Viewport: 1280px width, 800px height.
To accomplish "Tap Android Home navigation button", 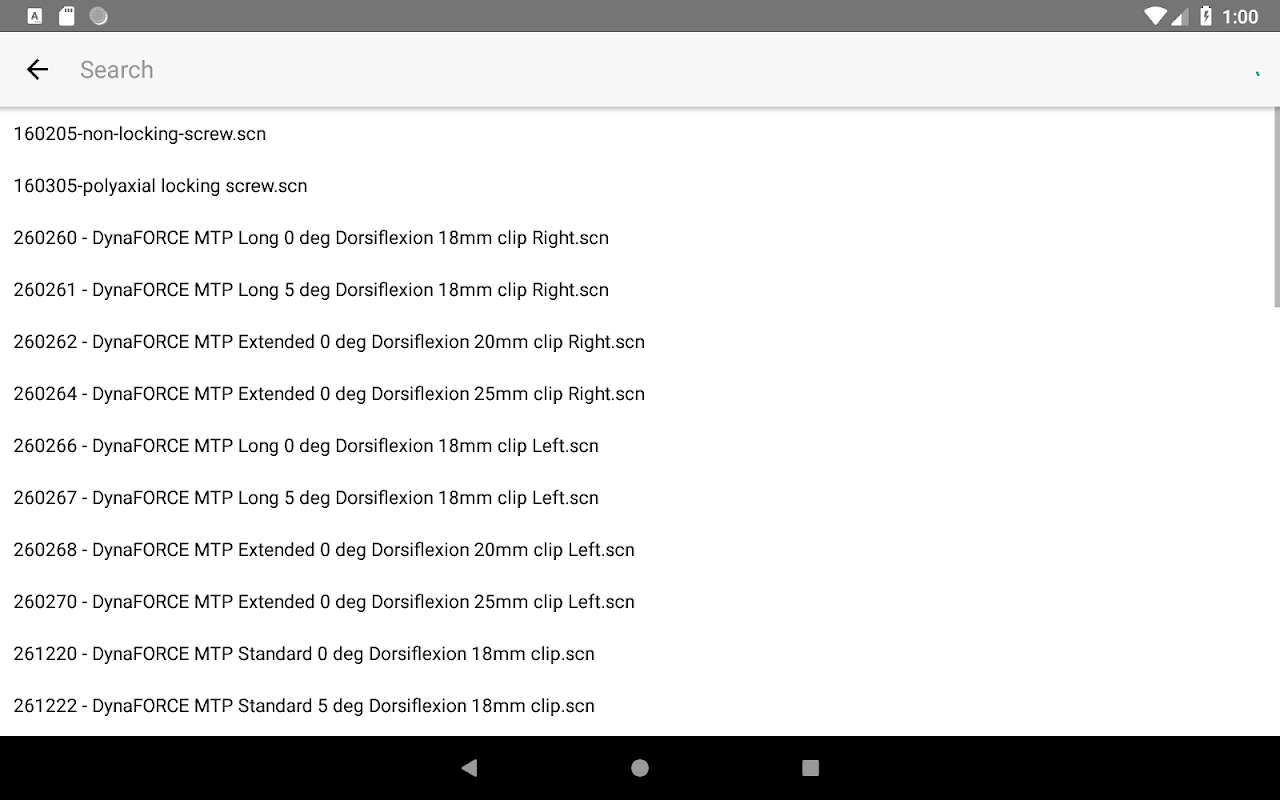I will point(640,768).
